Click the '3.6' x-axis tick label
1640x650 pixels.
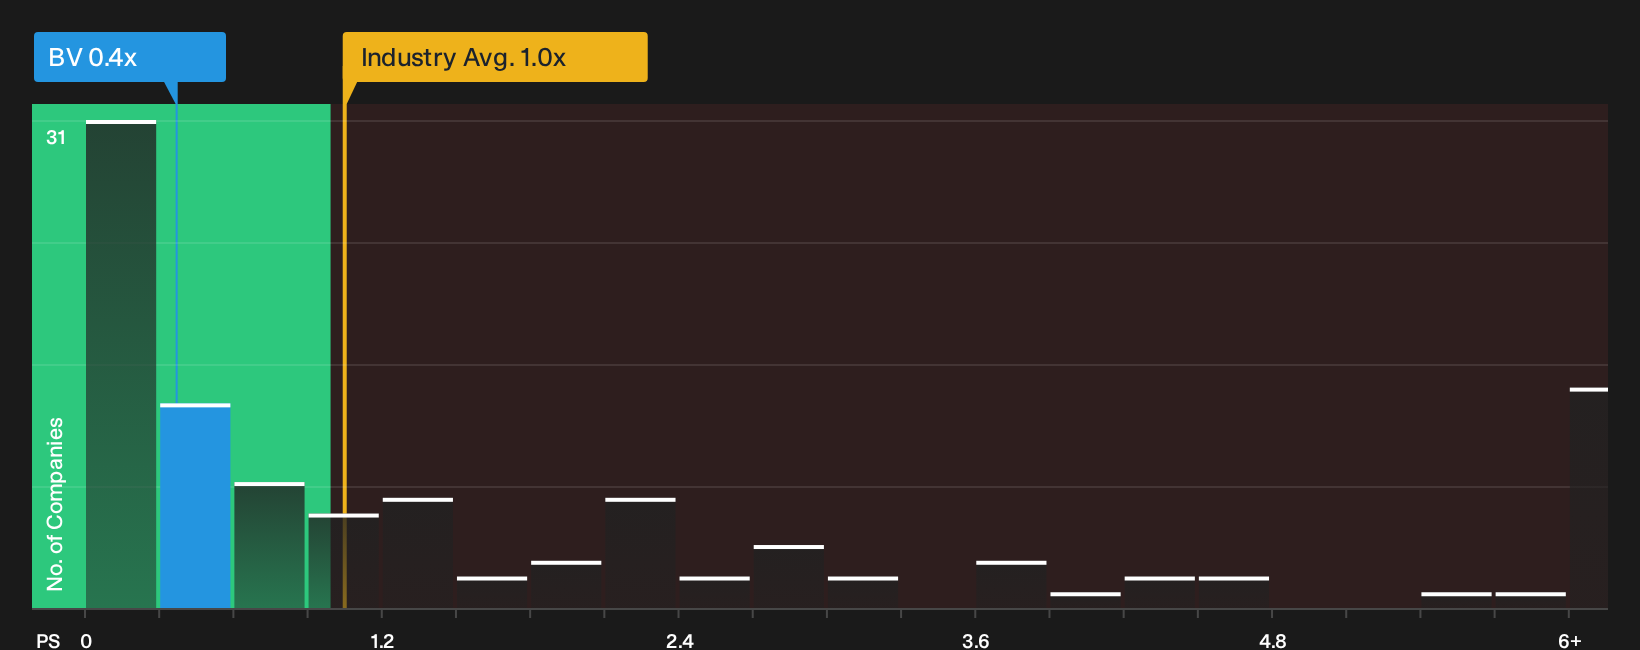click(975, 640)
